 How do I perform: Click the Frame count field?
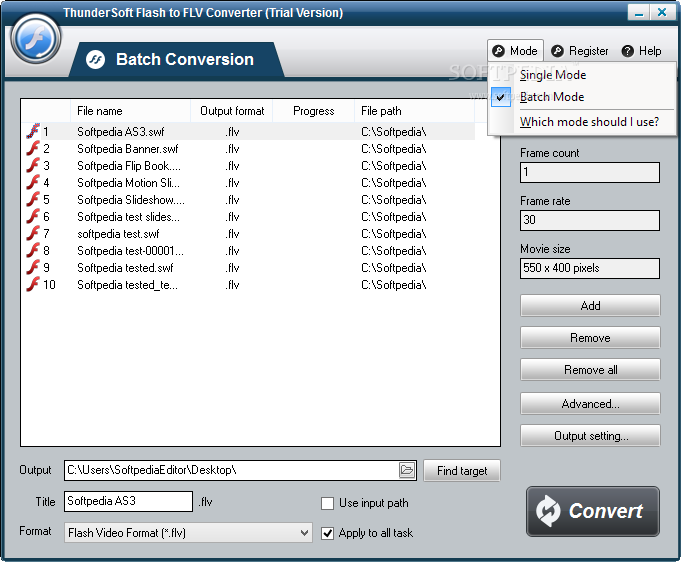pos(590,172)
